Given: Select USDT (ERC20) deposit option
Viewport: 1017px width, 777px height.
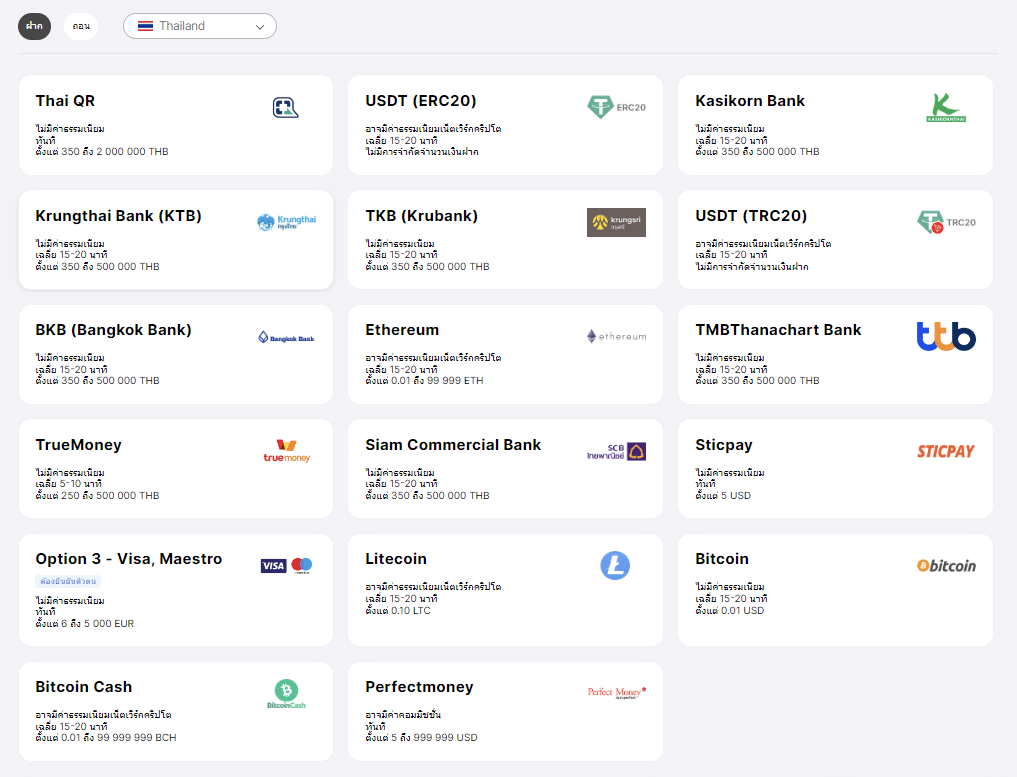Looking at the screenshot, I should [x=505, y=125].
